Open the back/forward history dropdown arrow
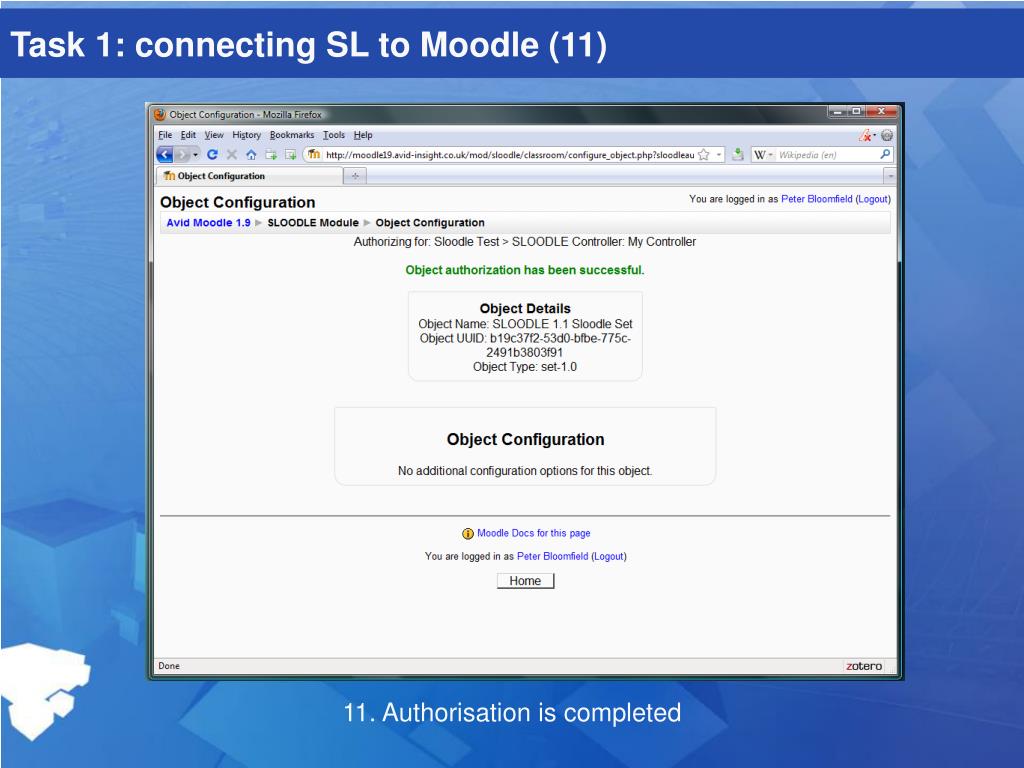The width and height of the screenshot is (1024, 768). coord(195,155)
